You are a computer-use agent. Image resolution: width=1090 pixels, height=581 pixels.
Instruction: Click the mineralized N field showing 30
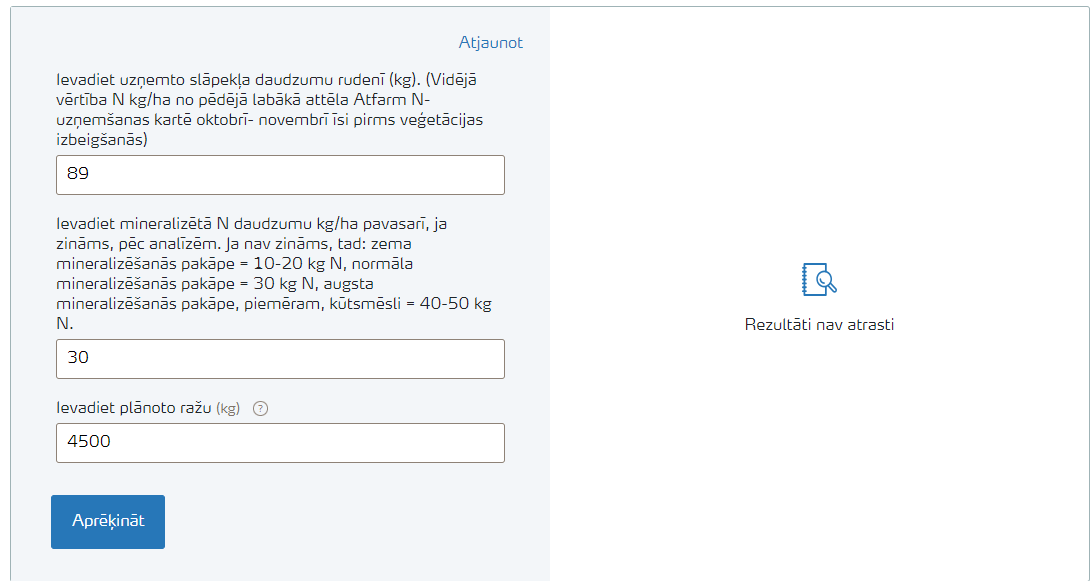pos(280,359)
